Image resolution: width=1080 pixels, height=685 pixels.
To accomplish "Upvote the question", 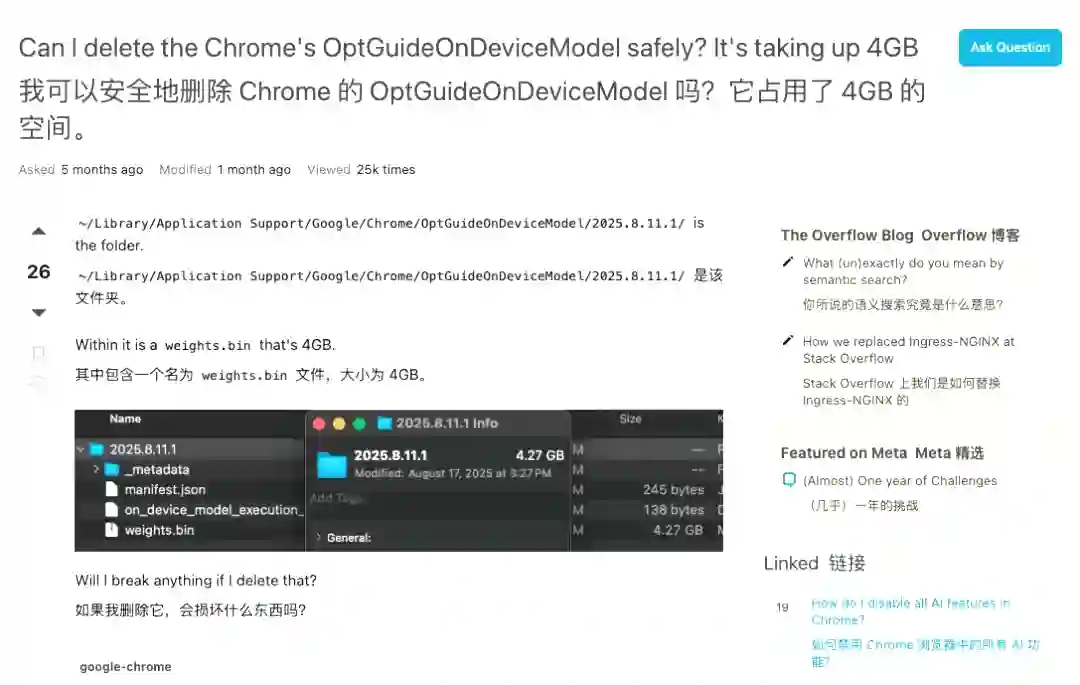I will click(39, 231).
